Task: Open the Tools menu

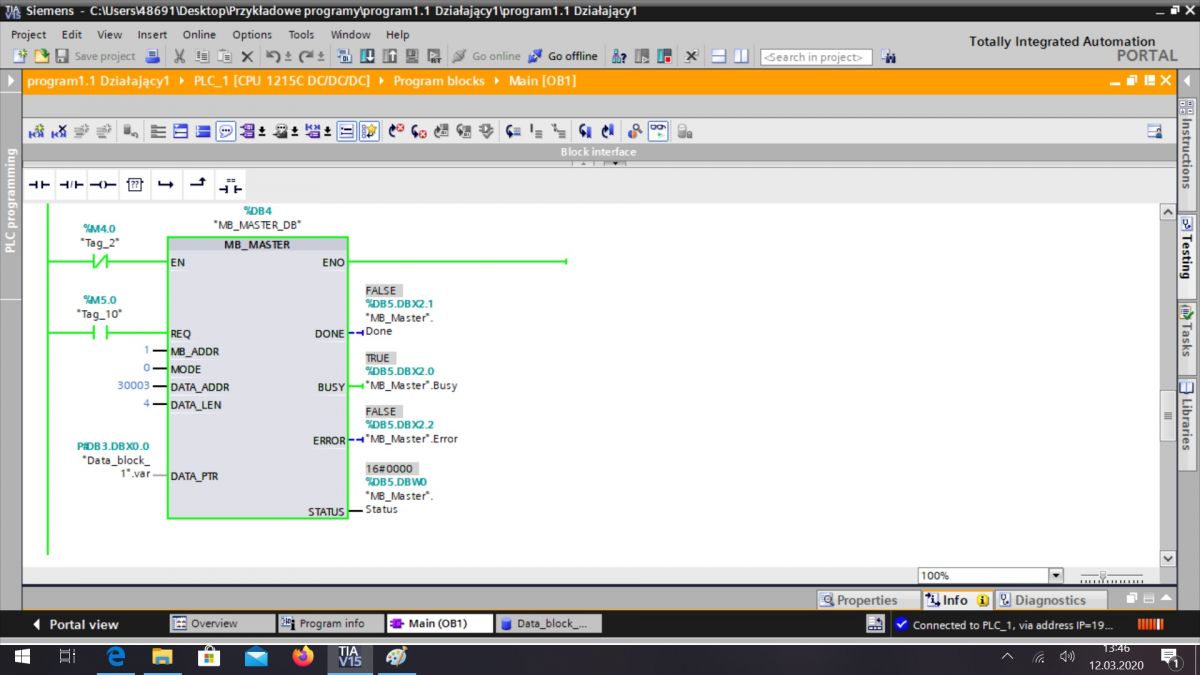Action: 301,34
